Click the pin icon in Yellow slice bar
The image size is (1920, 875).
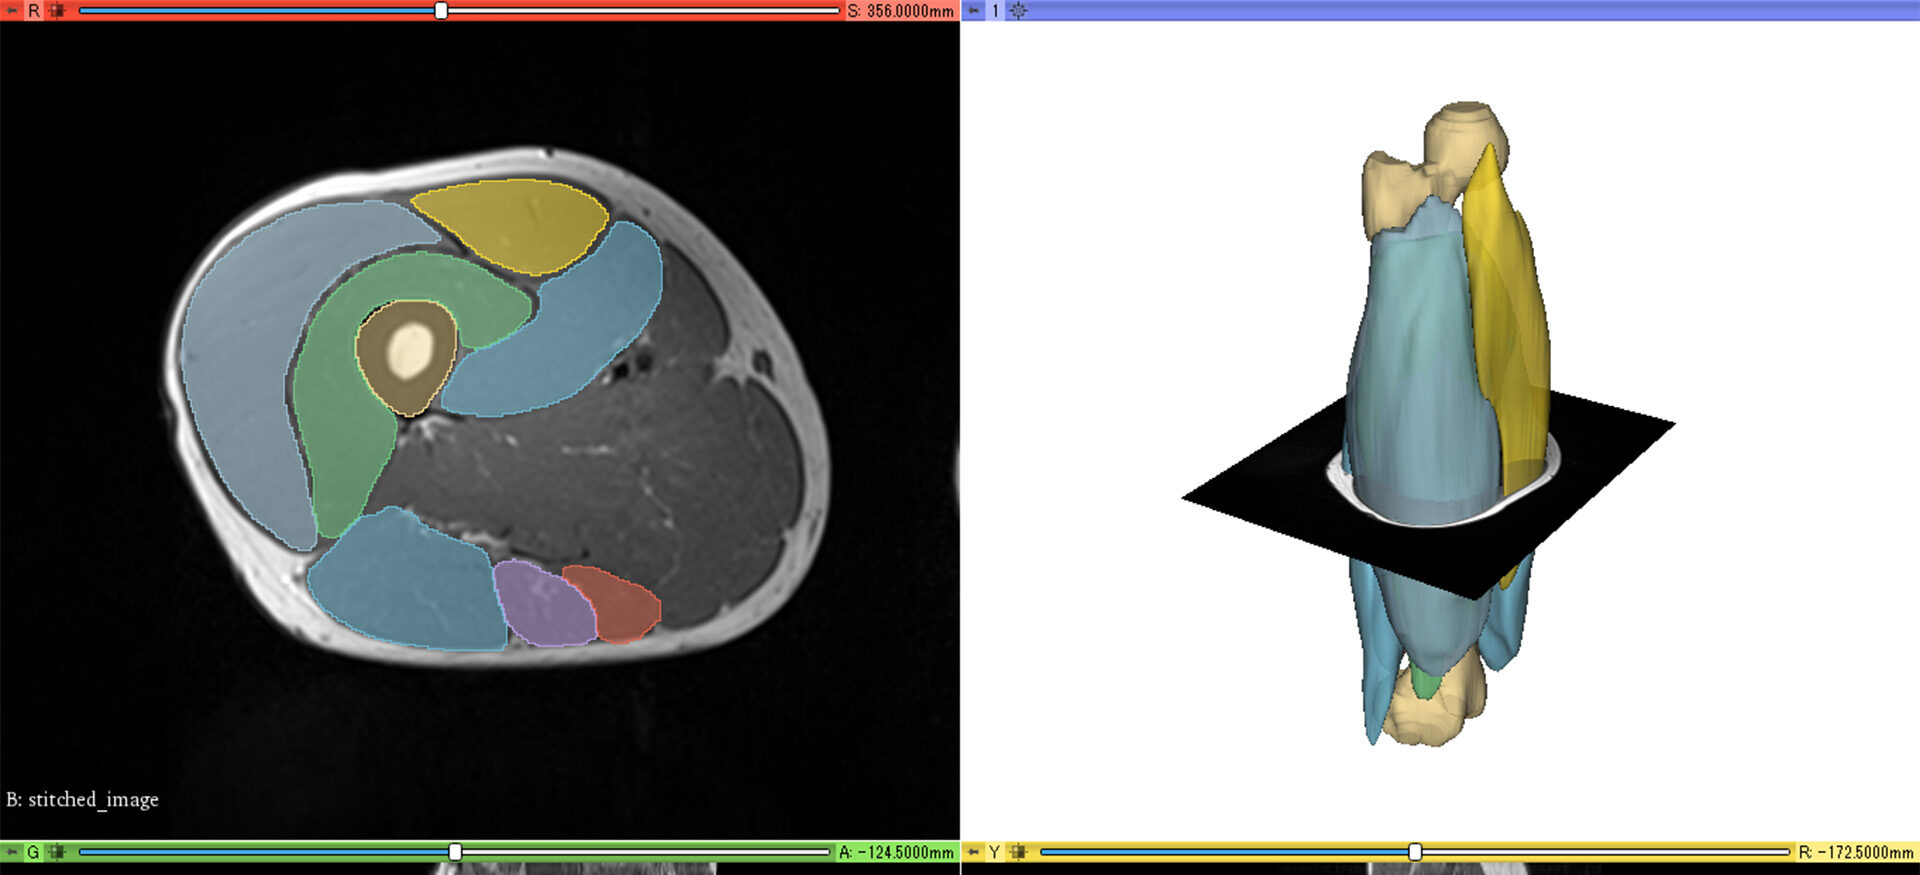click(x=973, y=852)
